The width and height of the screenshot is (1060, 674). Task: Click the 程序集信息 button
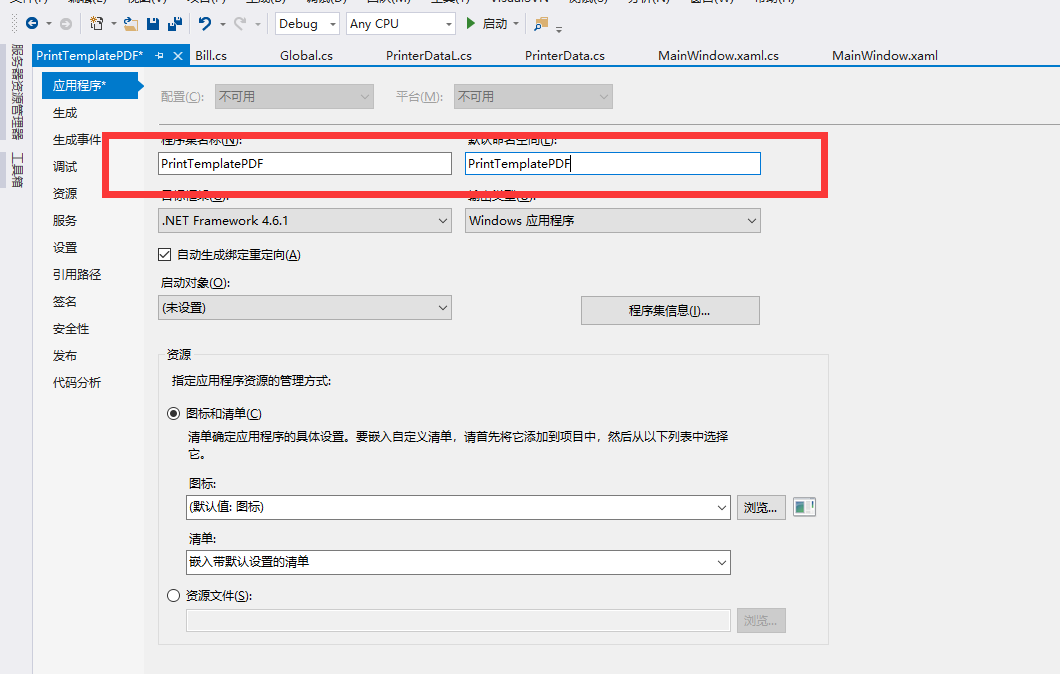click(x=670, y=310)
